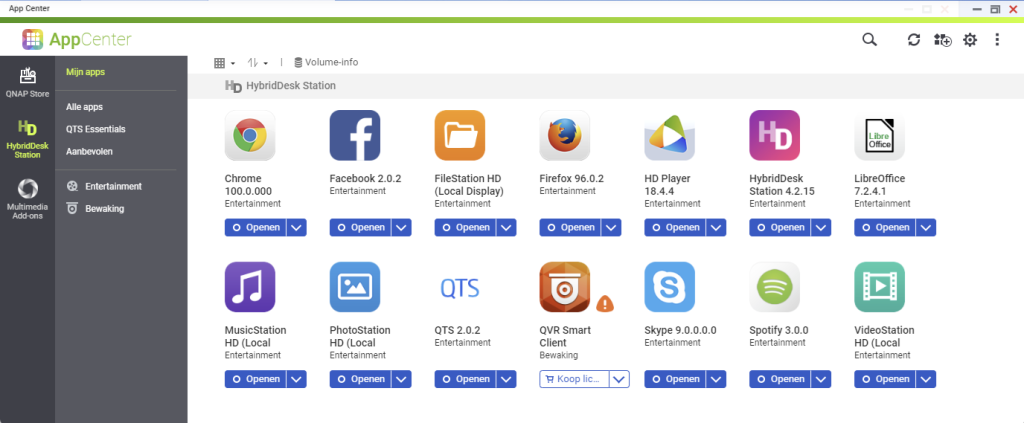Open the sort order dropdown
1024x423 pixels.
tap(258, 63)
